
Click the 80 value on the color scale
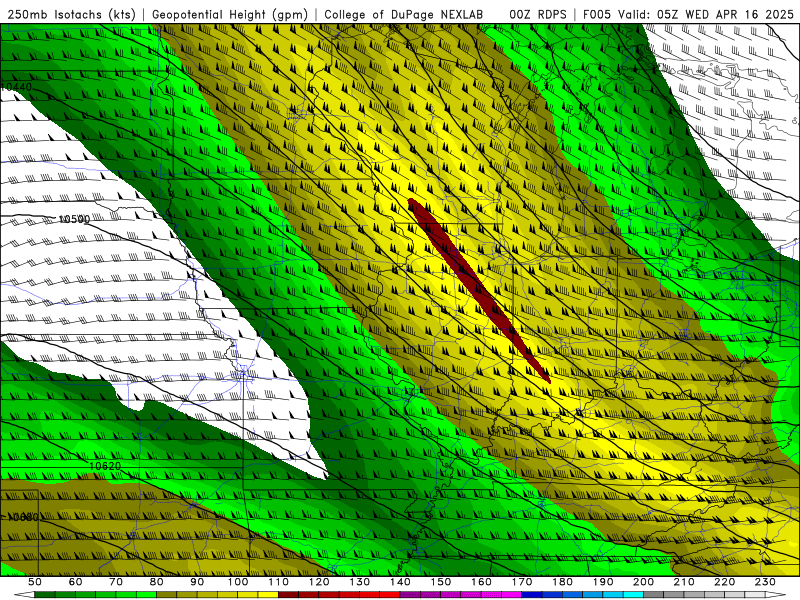[x=157, y=582]
